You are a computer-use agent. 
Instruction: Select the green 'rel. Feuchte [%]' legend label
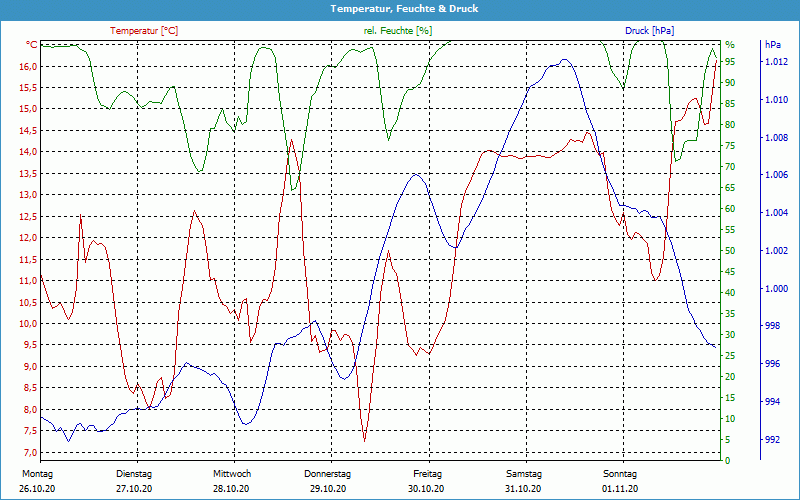click(x=398, y=31)
